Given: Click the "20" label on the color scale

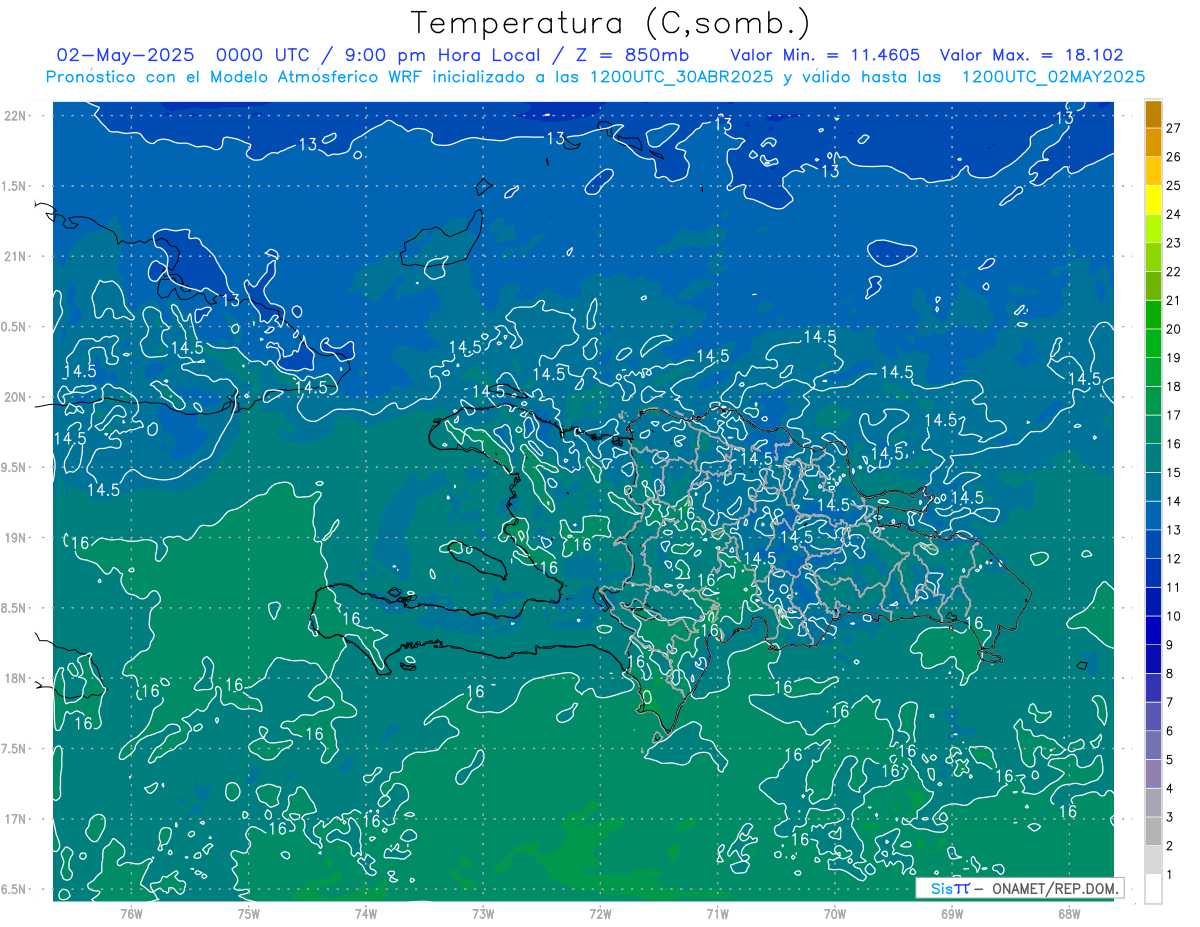Looking at the screenshot, I should coord(1174,329).
